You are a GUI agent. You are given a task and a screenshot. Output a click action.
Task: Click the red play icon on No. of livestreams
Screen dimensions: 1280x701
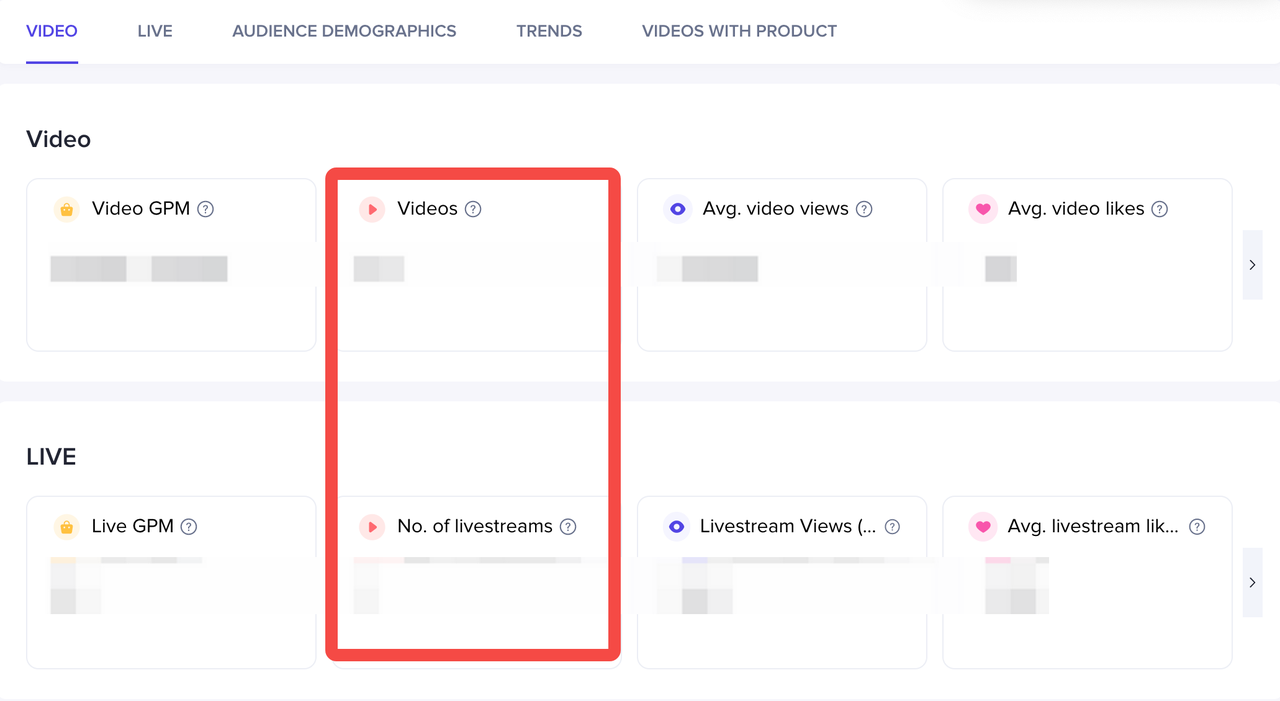372,527
